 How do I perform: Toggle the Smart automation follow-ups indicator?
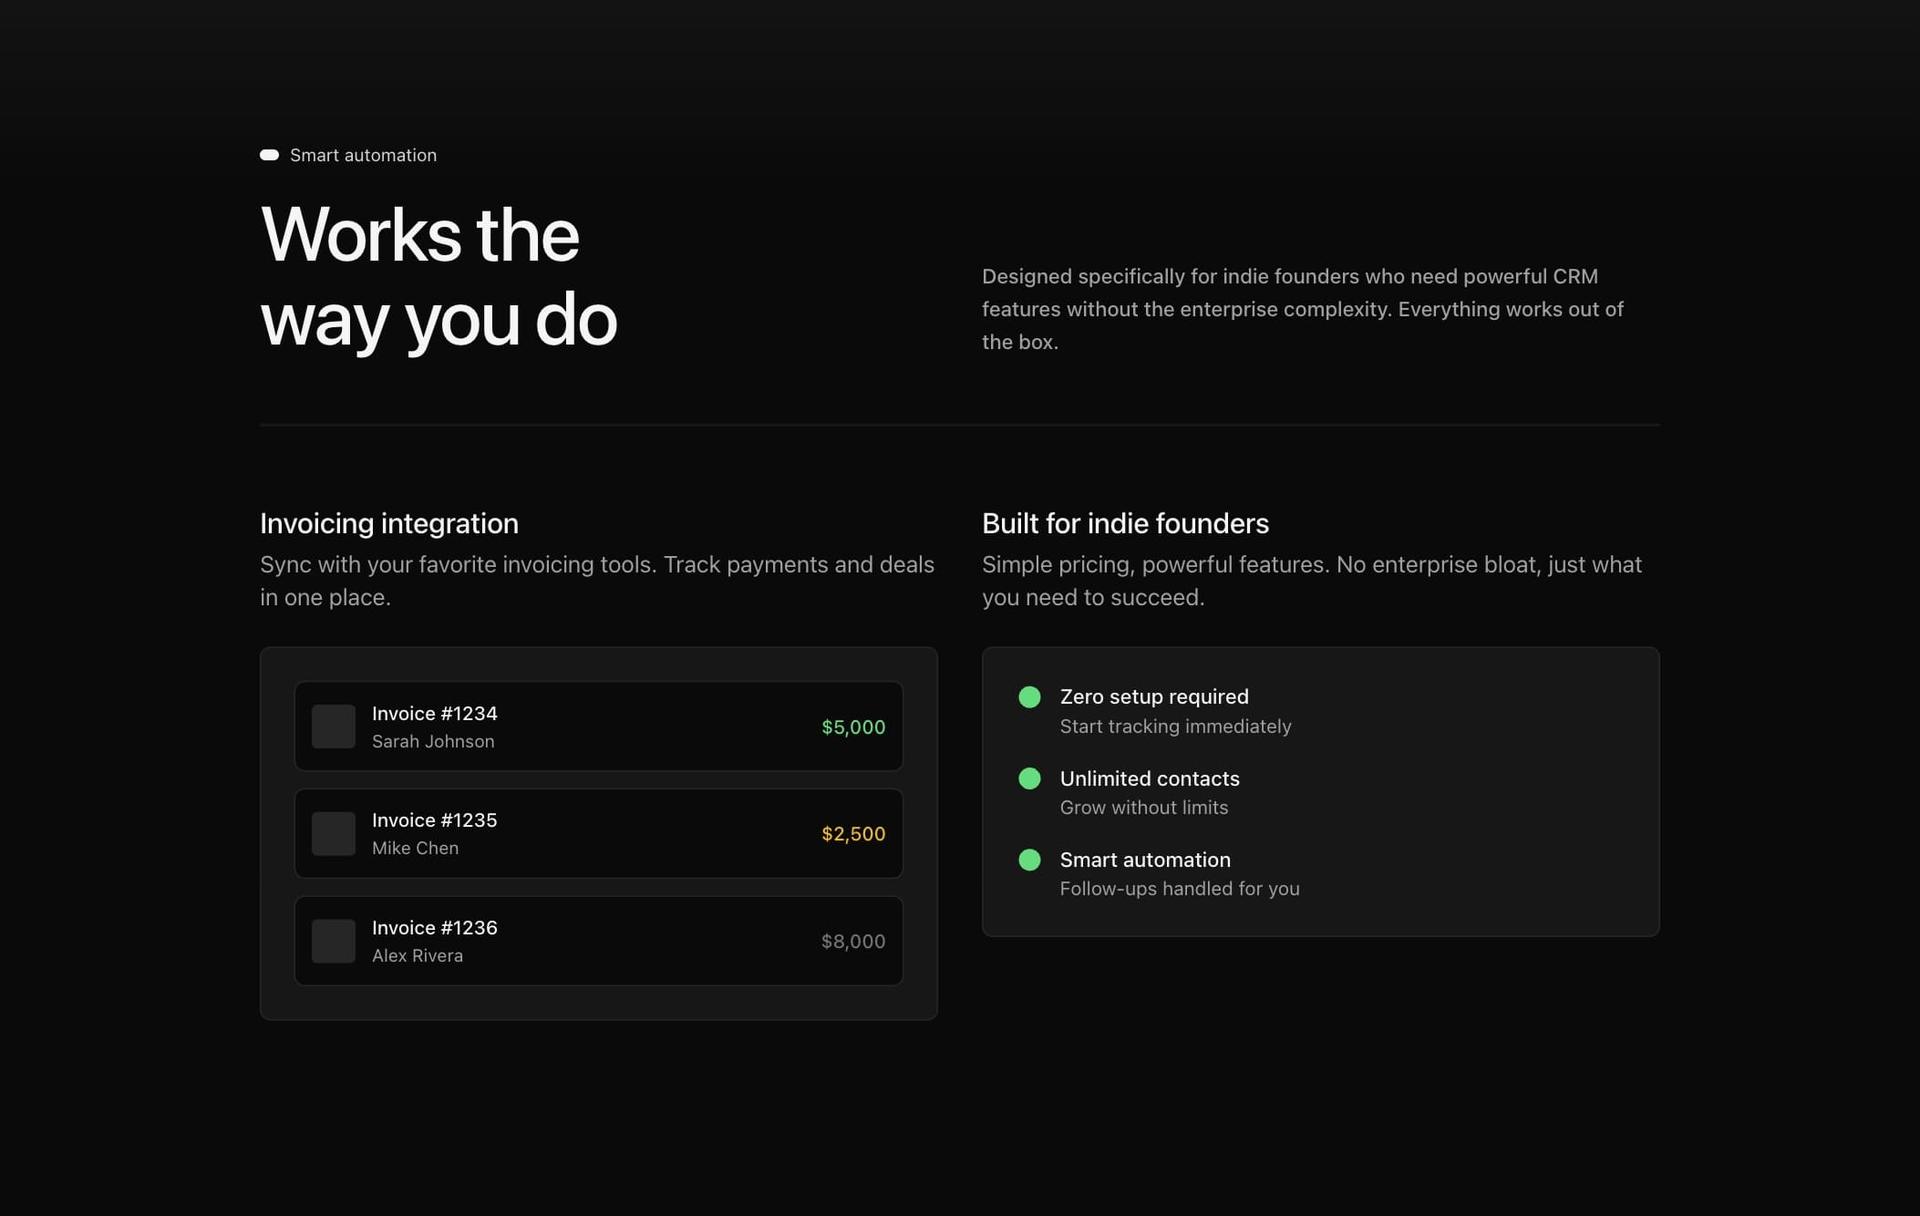pyautogui.click(x=1029, y=859)
